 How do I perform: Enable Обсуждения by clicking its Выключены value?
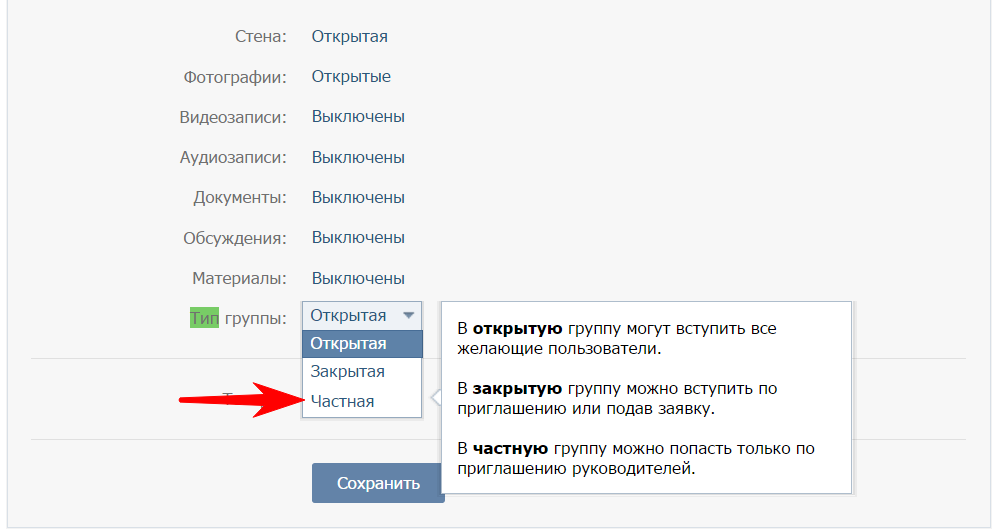pyautogui.click(x=358, y=238)
